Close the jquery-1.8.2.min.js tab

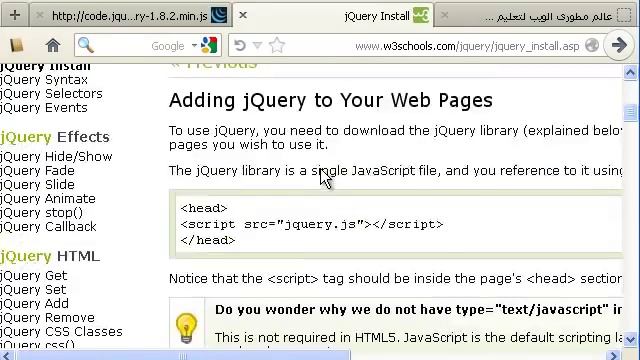(x=40, y=16)
